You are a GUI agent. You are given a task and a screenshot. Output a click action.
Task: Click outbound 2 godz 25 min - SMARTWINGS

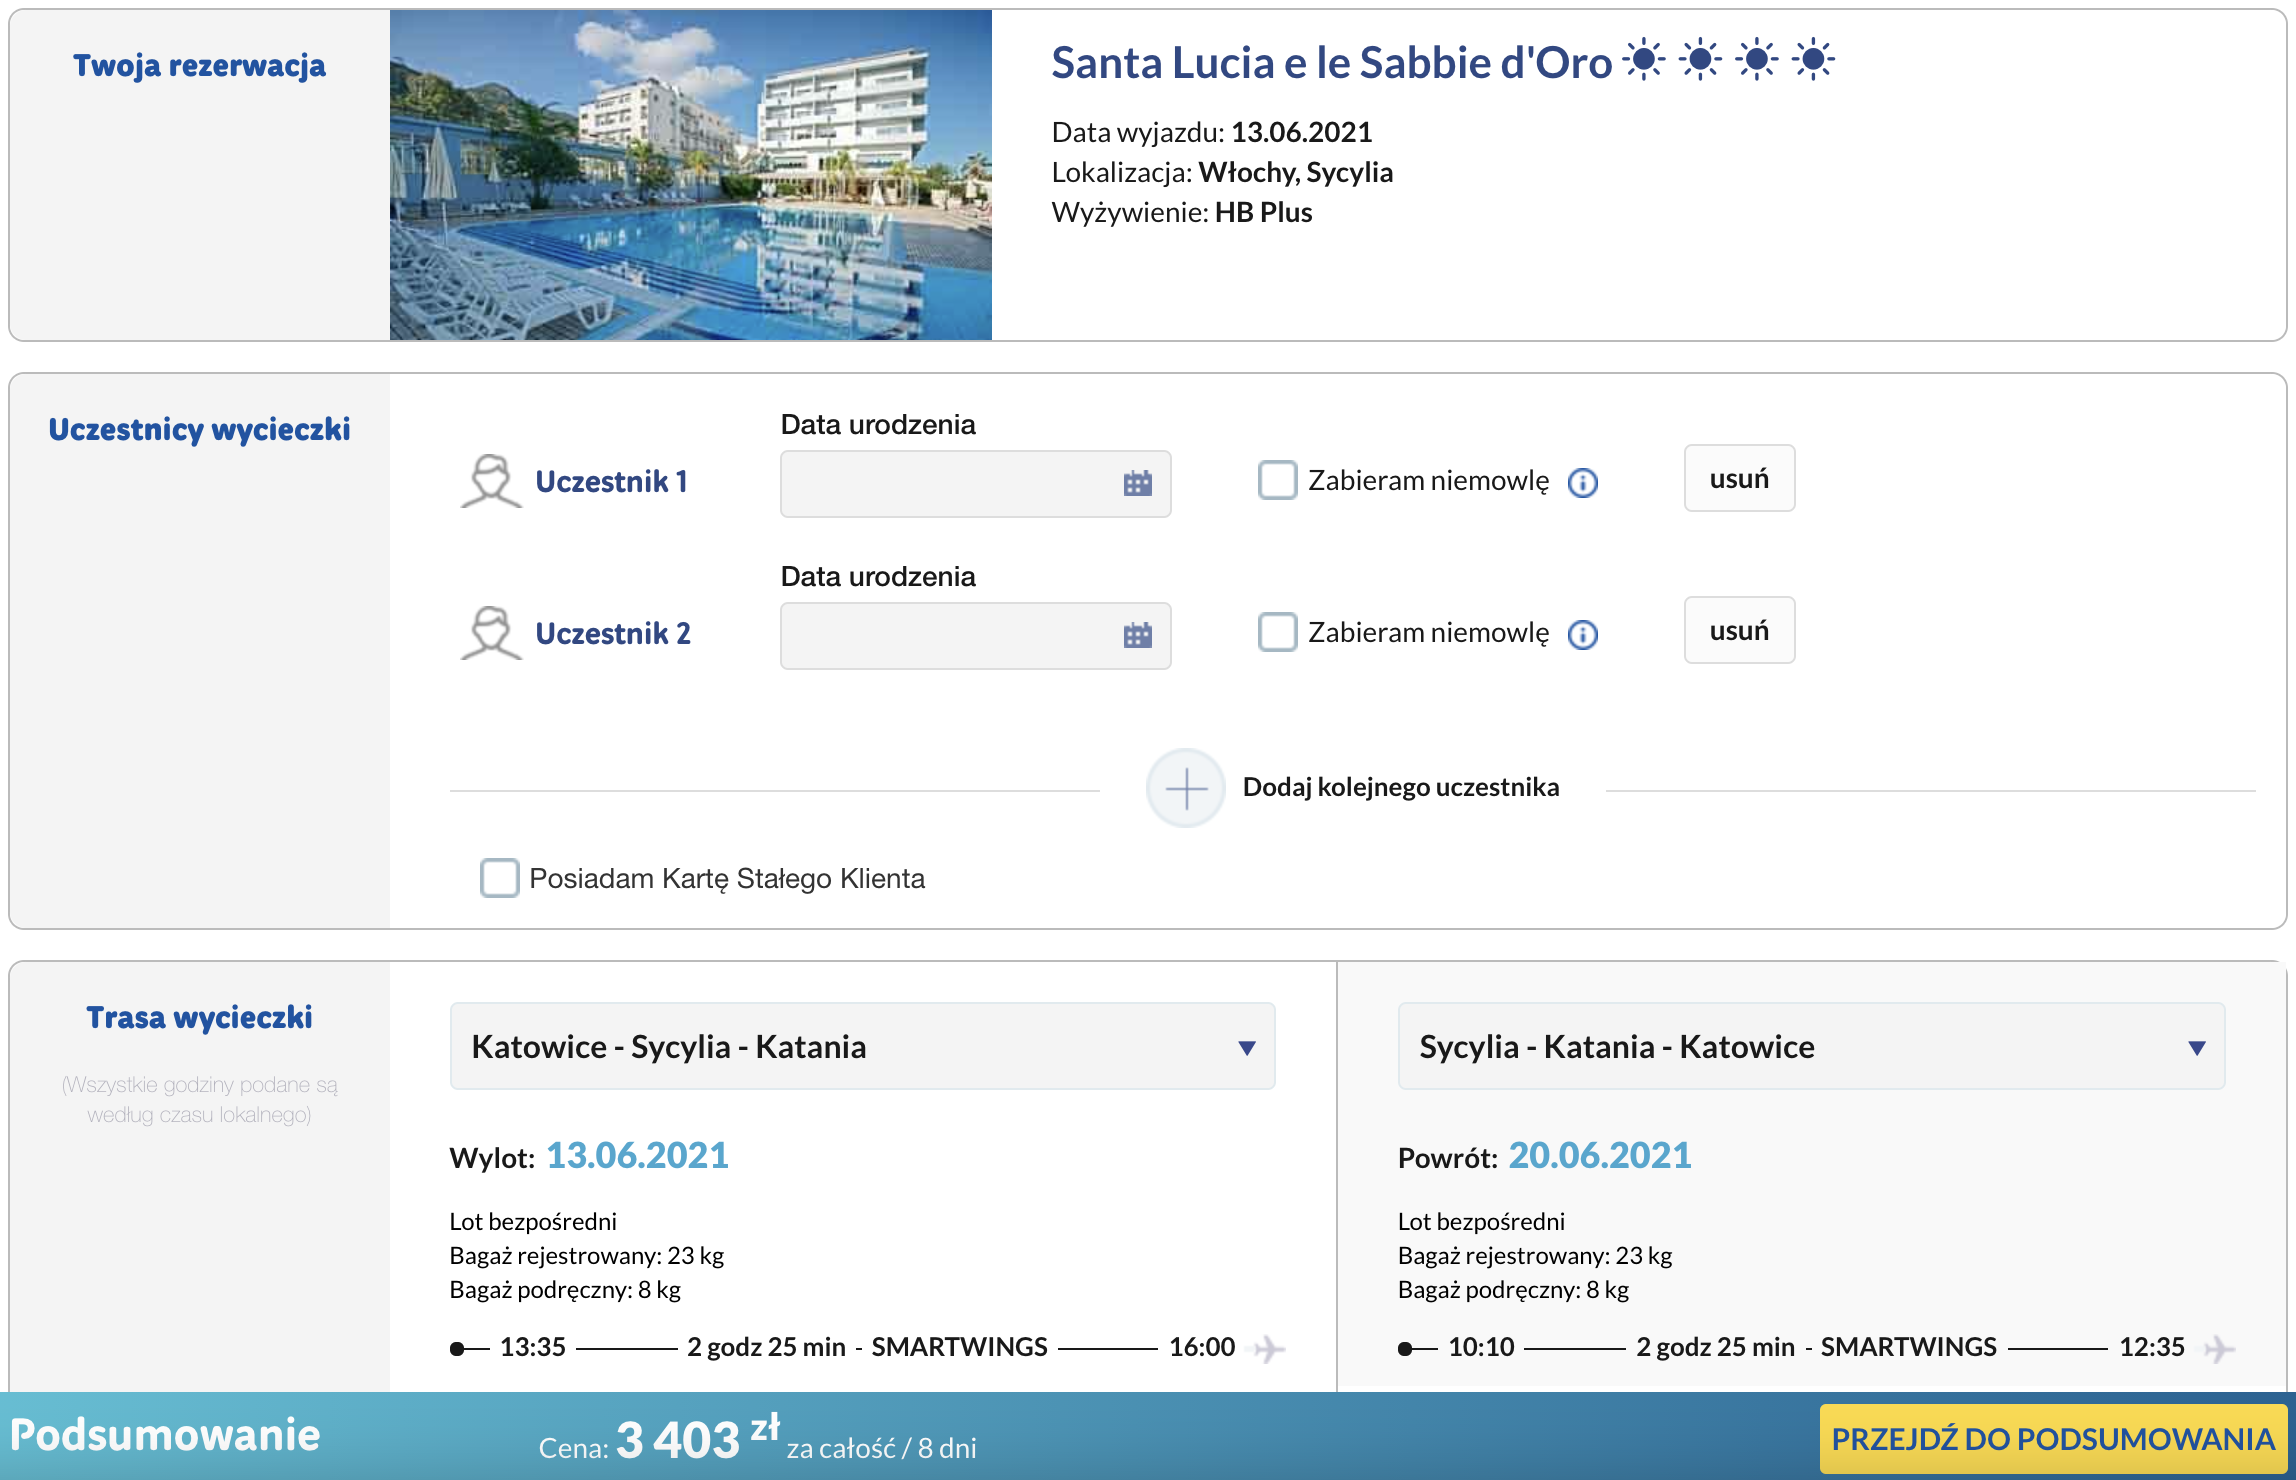(867, 1347)
